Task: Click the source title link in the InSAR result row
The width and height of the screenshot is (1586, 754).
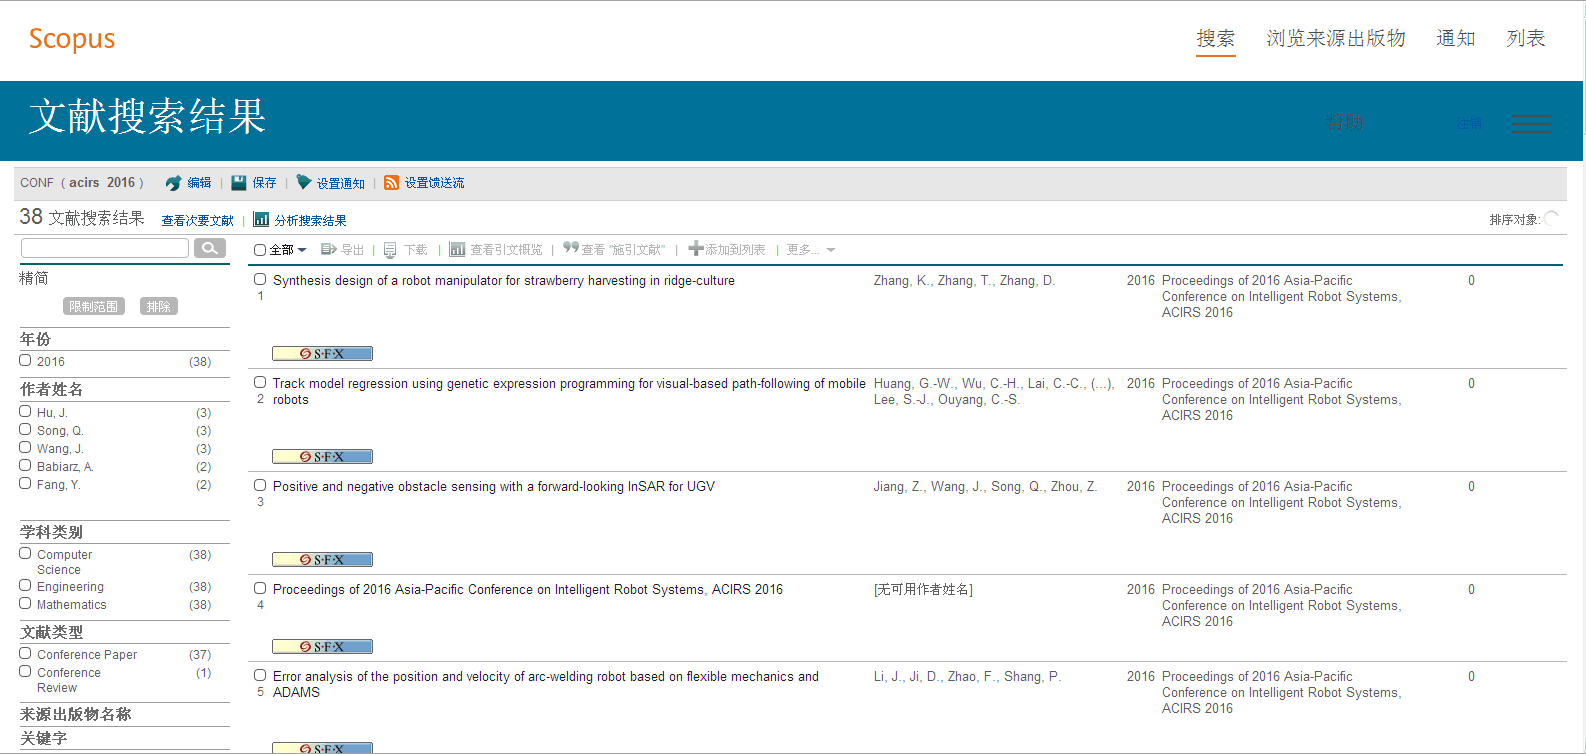Action: [1282, 502]
